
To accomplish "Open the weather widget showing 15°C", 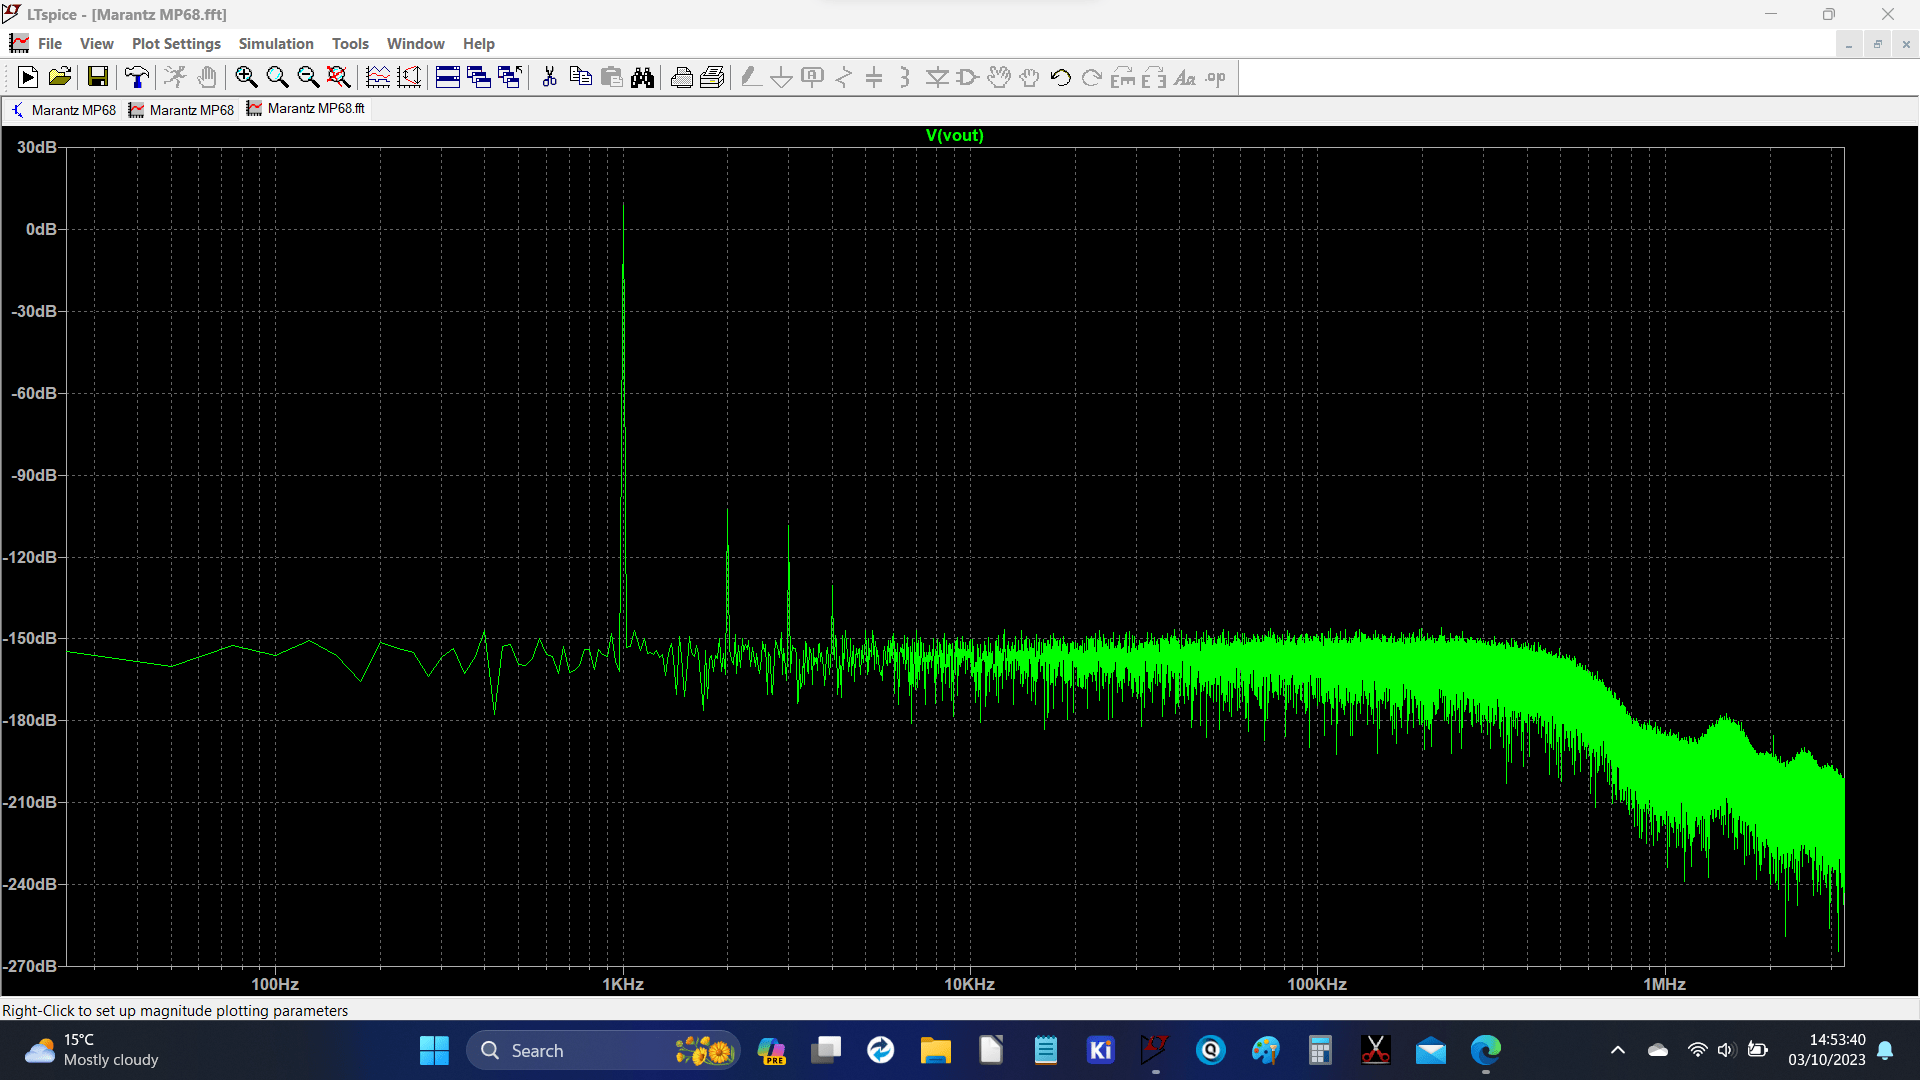I will coord(92,1050).
